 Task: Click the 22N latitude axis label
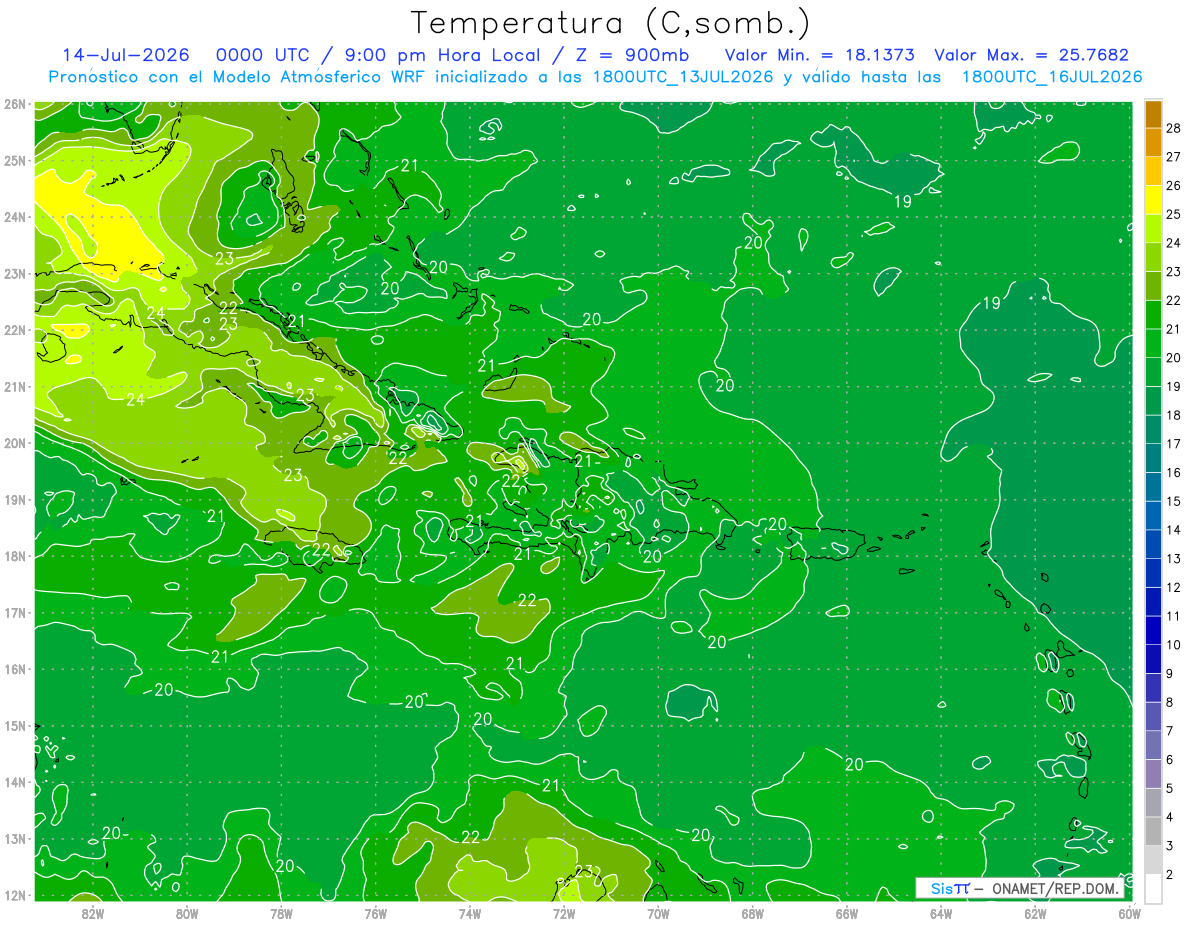tap(14, 330)
